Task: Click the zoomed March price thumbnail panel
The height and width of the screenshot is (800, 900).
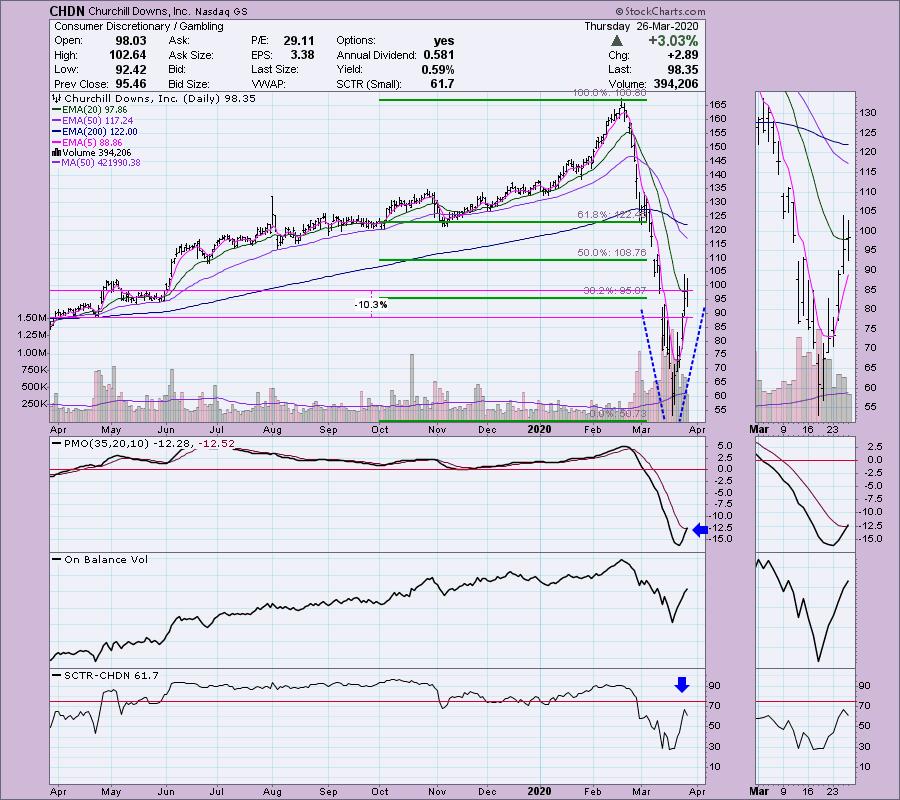Action: pyautogui.click(x=805, y=257)
